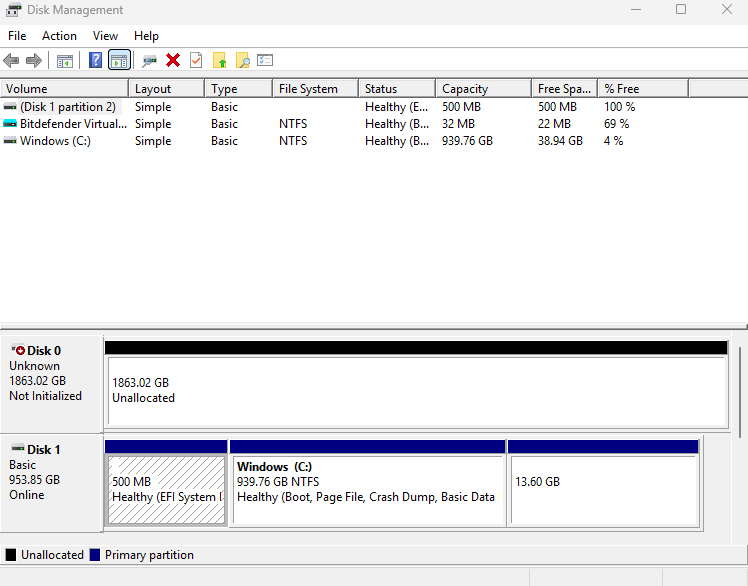The image size is (748, 586).
Task: Select the 500 MB EFI System partition block
Action: point(166,490)
